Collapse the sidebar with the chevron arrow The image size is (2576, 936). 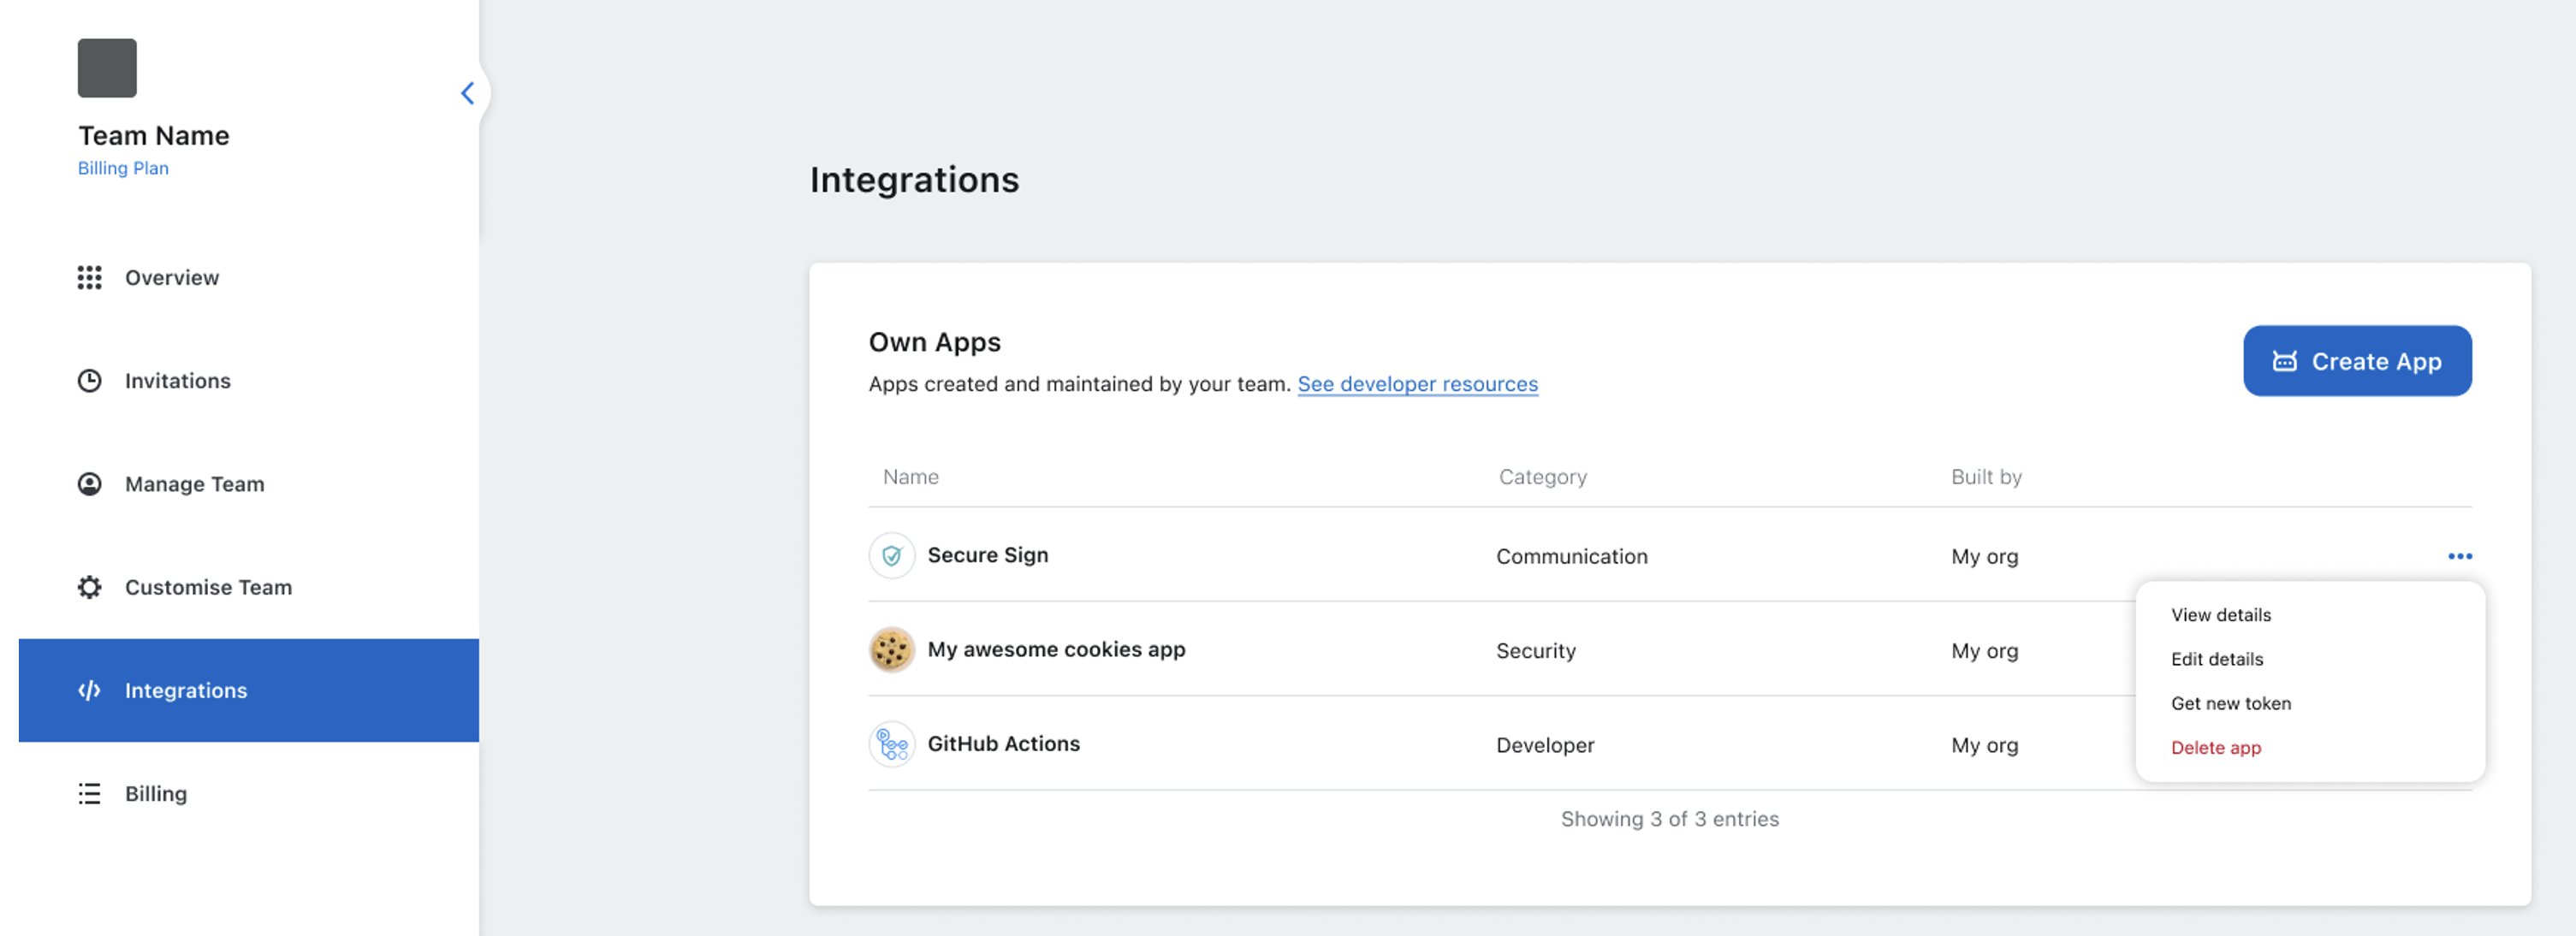tap(467, 92)
